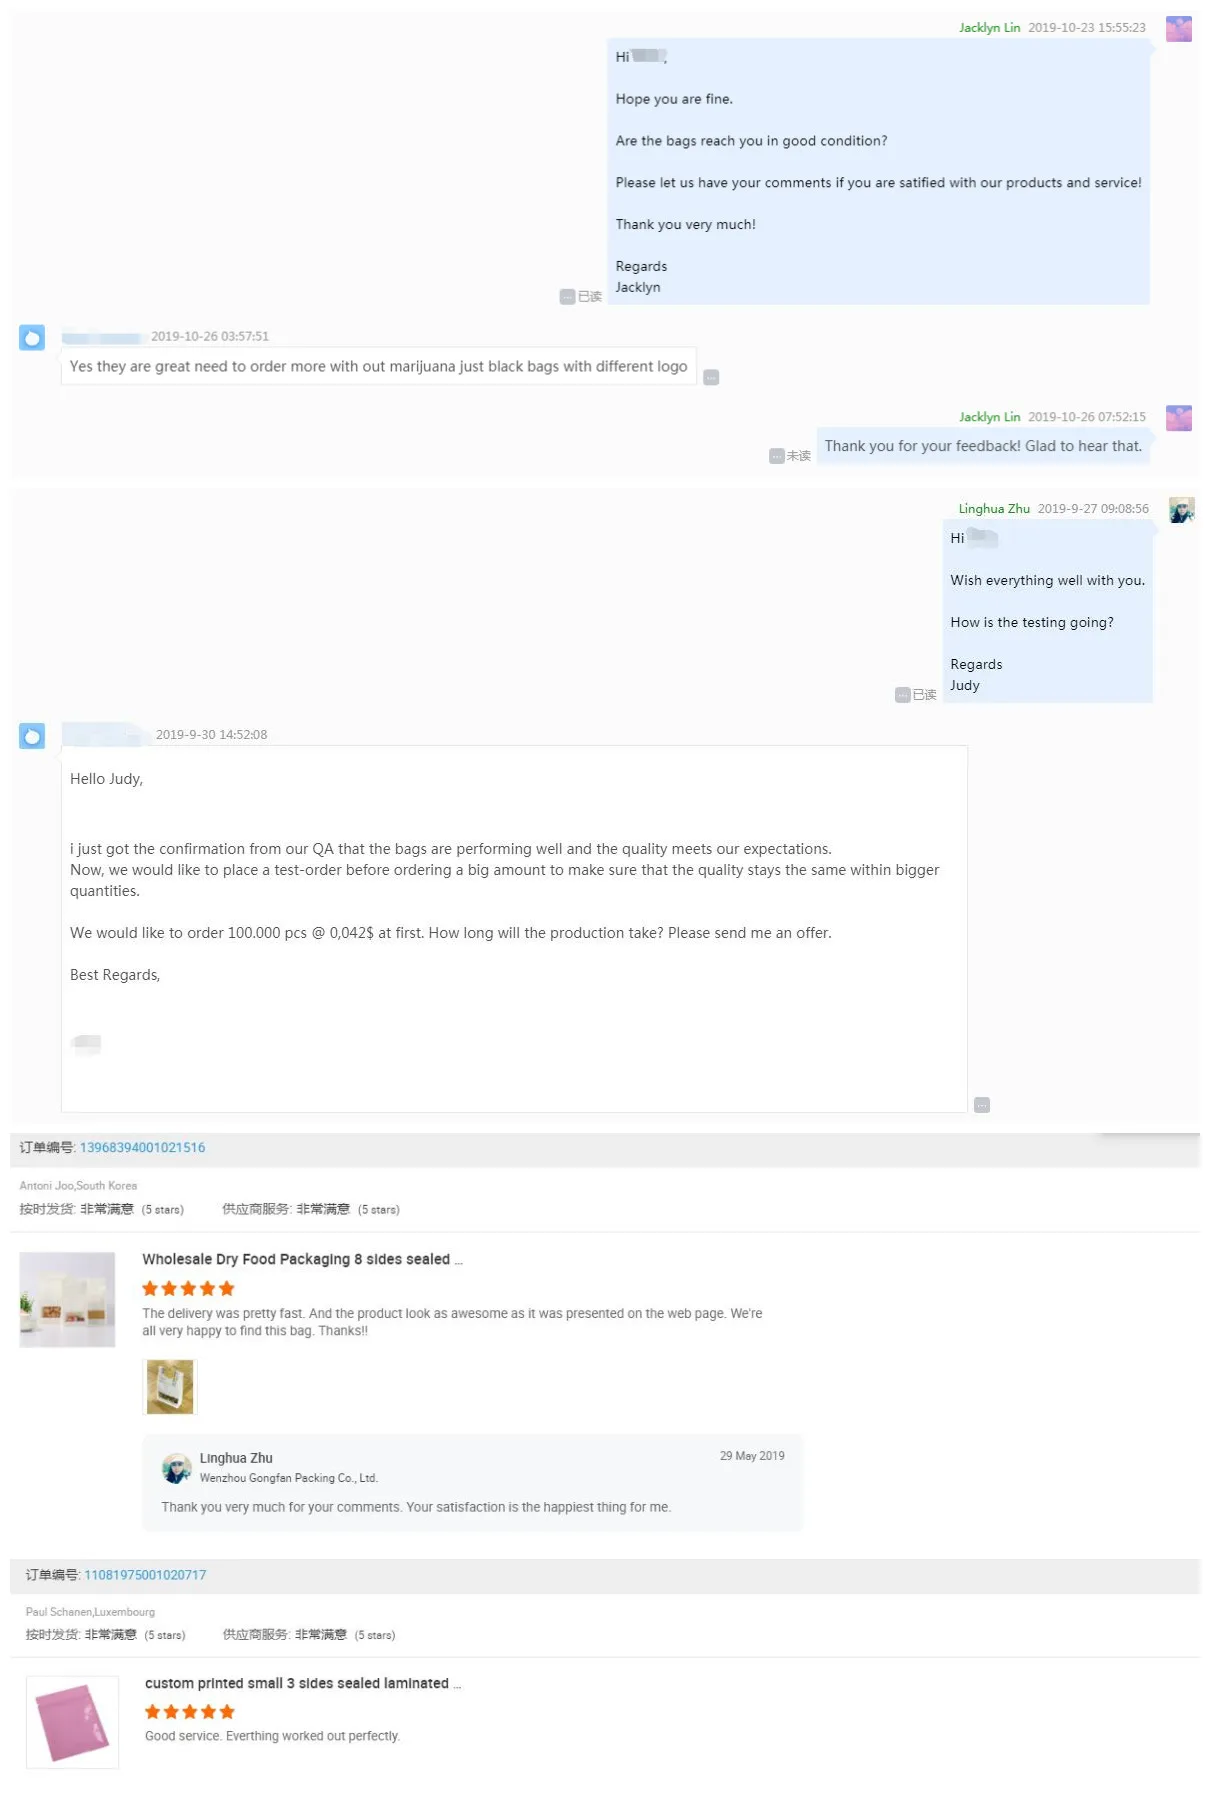View the pink laminated bag product thumbnail
This screenshot has height=1795, width=1210.
coord(72,1722)
